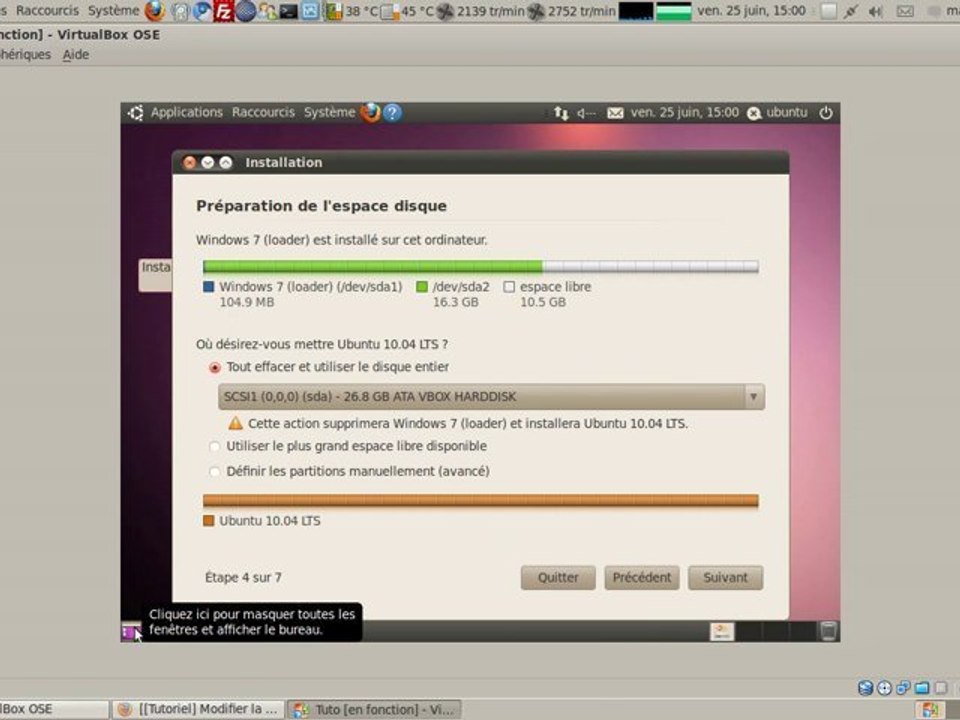Click the green system monitor graph
The width and height of the screenshot is (960, 720).
pos(673,11)
